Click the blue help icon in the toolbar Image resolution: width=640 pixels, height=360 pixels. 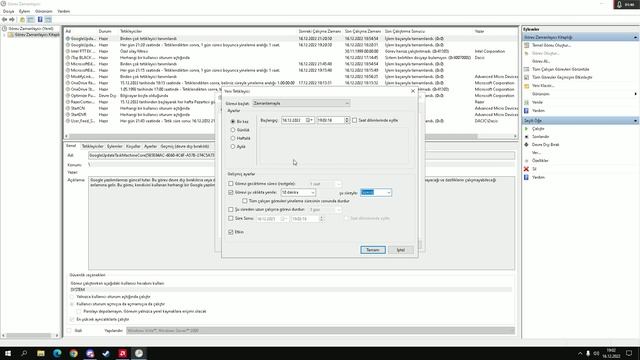tap(40, 20)
